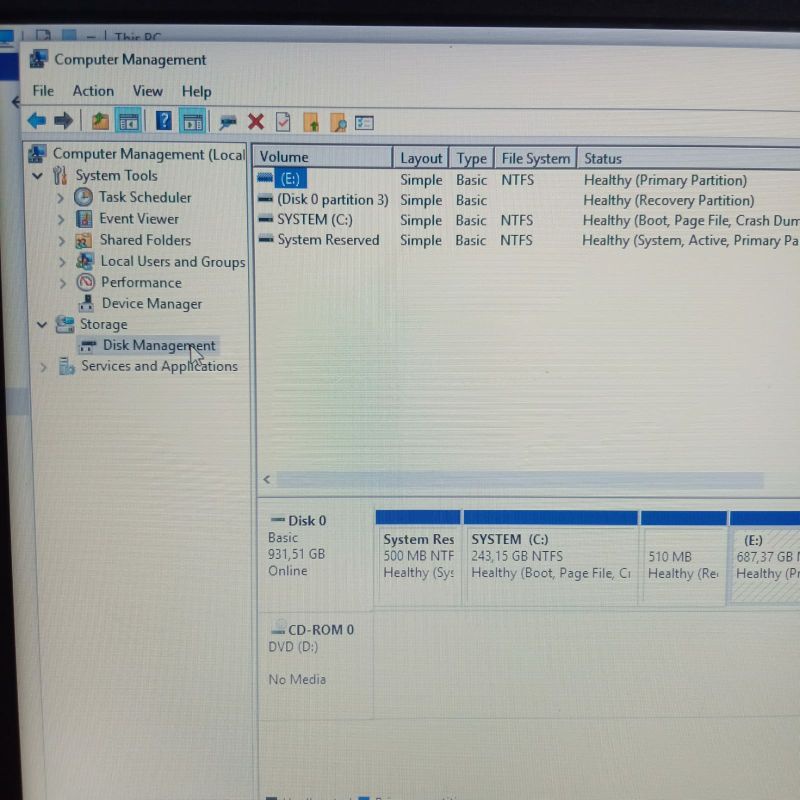Collapse the System Tools tree node
This screenshot has height=800, width=800.
coord(38,176)
